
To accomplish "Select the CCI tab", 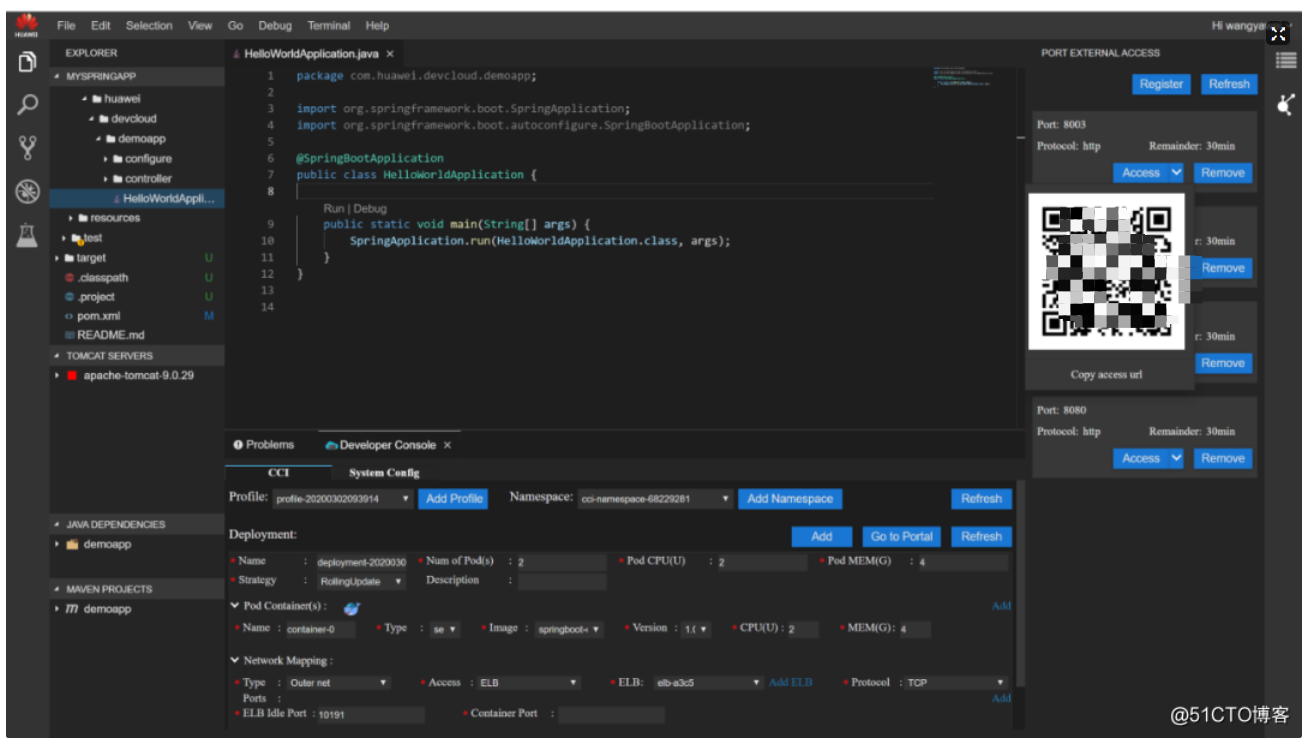I will (x=278, y=472).
